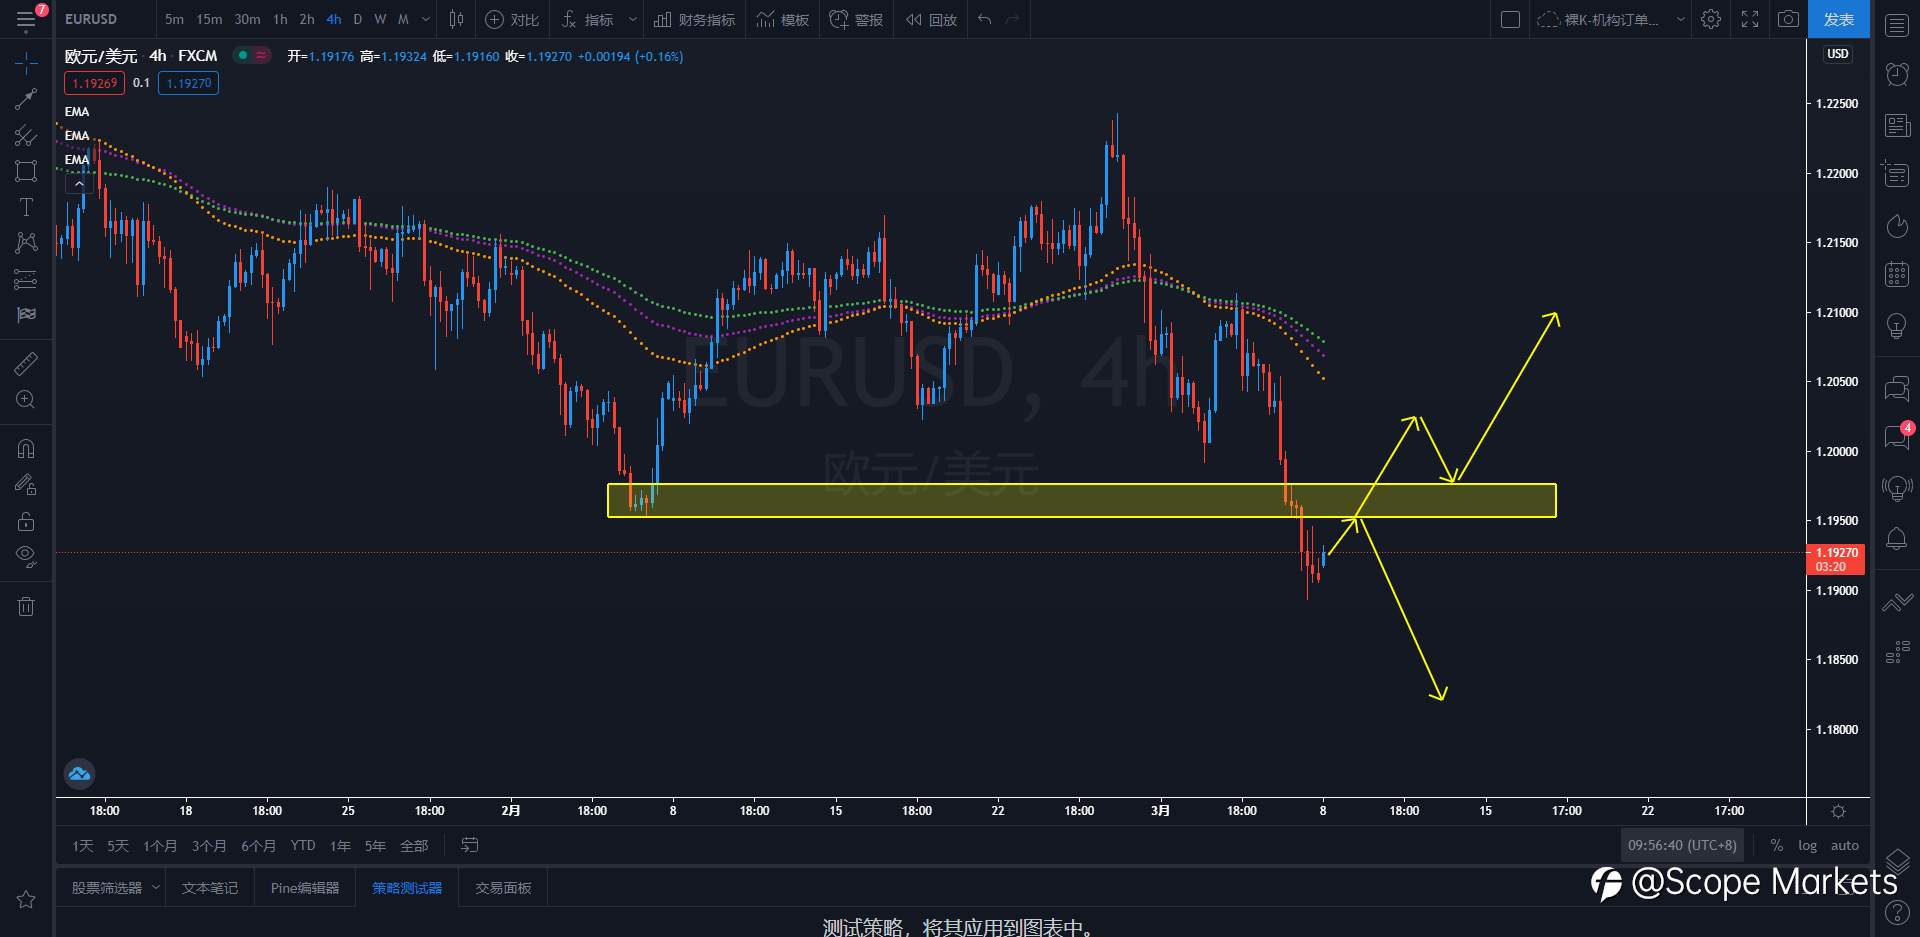The width and height of the screenshot is (1920, 937).
Task: Select the 1h timeframe
Action: [280, 19]
